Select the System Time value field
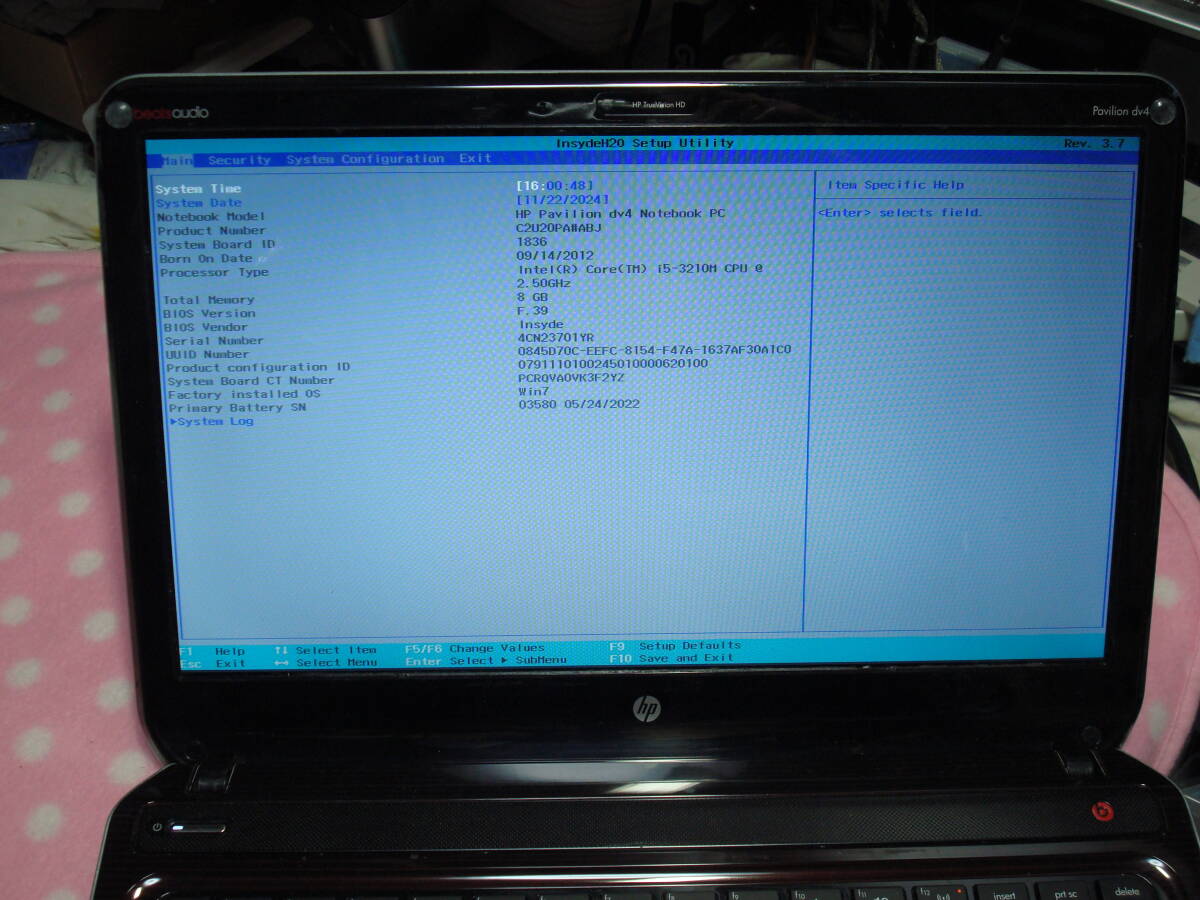Image resolution: width=1200 pixels, height=900 pixels. pos(555,185)
